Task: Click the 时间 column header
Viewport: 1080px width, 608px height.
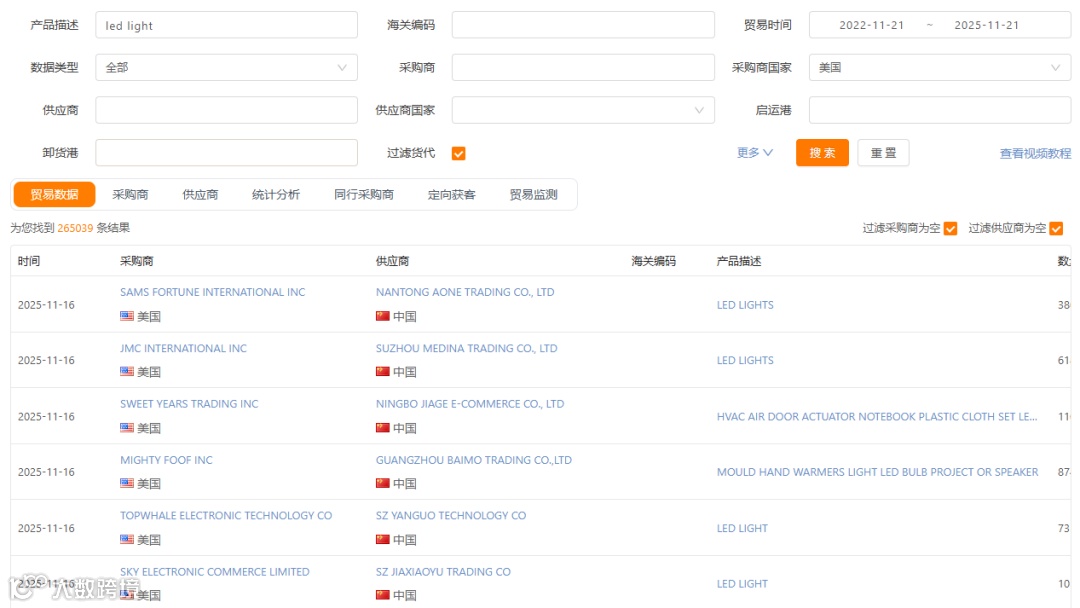Action: (29, 261)
